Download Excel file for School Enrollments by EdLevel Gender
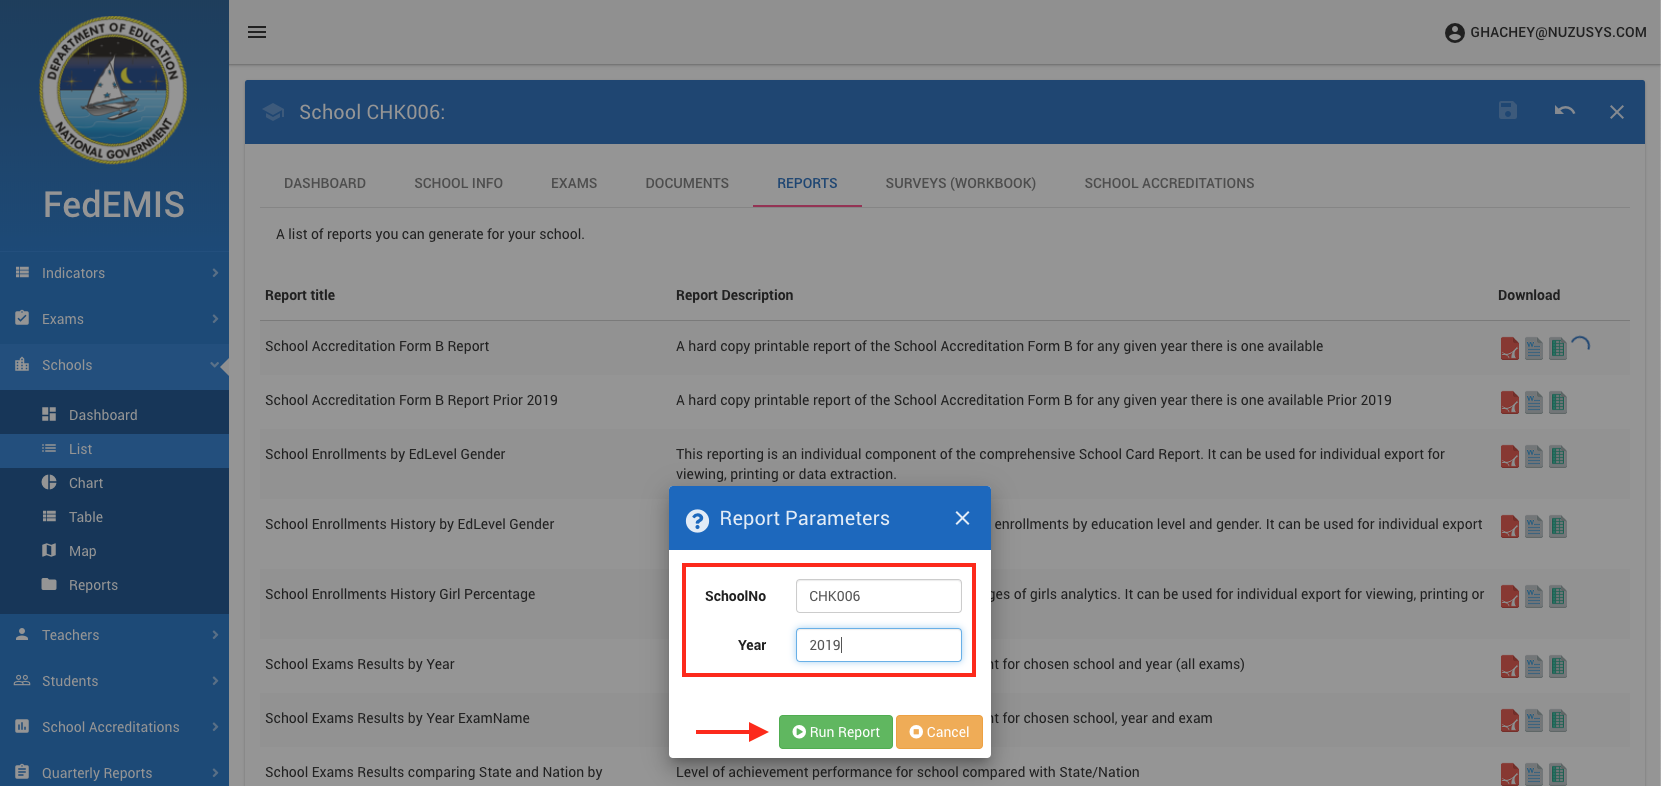The width and height of the screenshot is (1661, 786). (x=1557, y=456)
